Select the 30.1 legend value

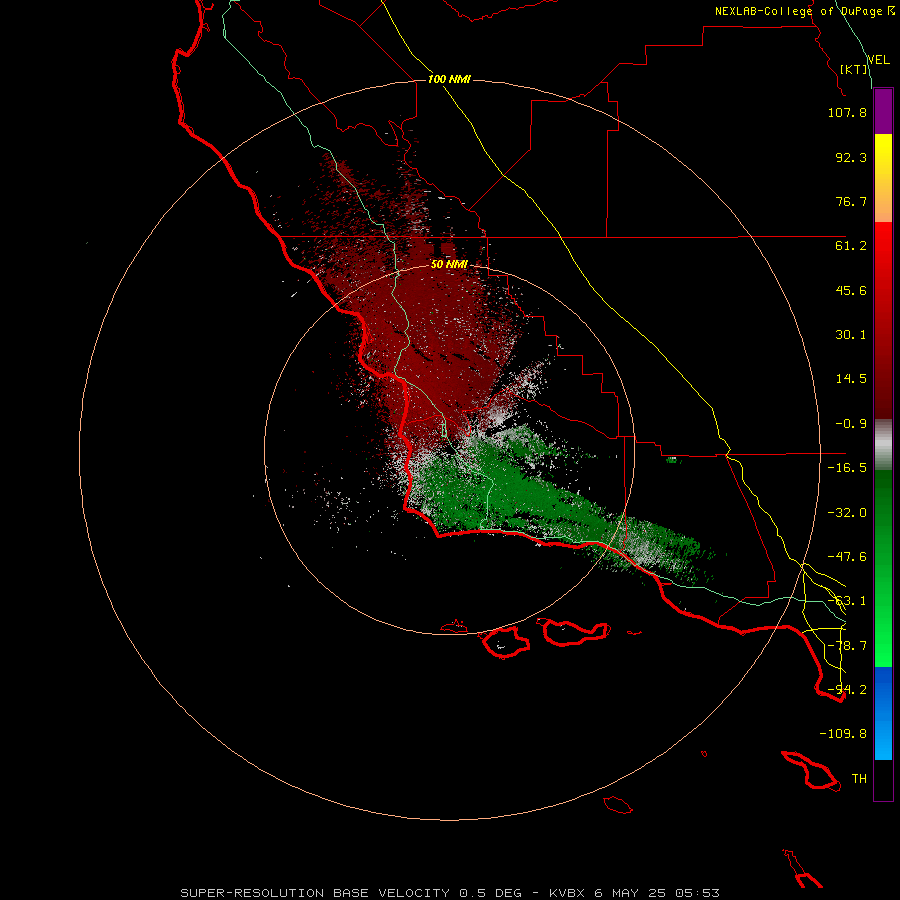(851, 335)
